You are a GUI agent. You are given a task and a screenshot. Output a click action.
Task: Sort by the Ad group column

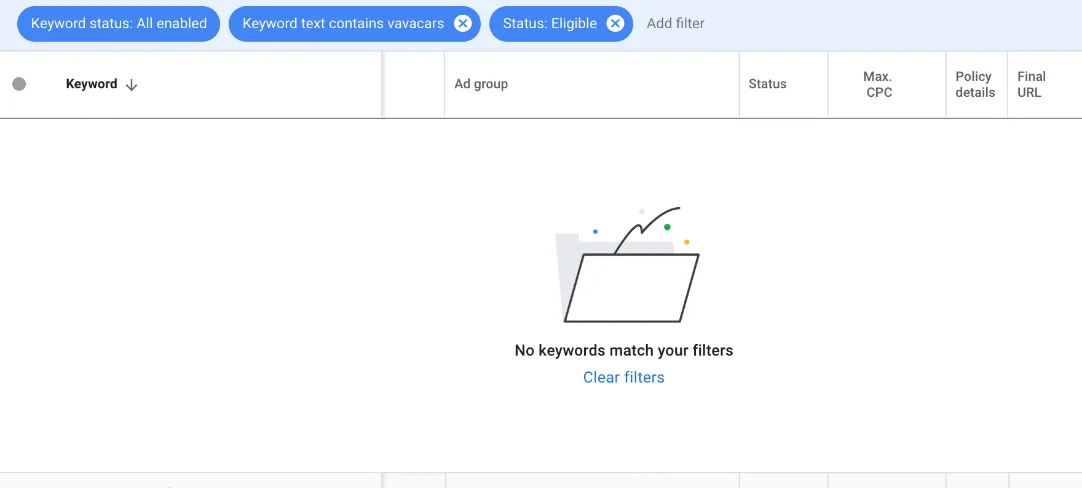pos(481,84)
